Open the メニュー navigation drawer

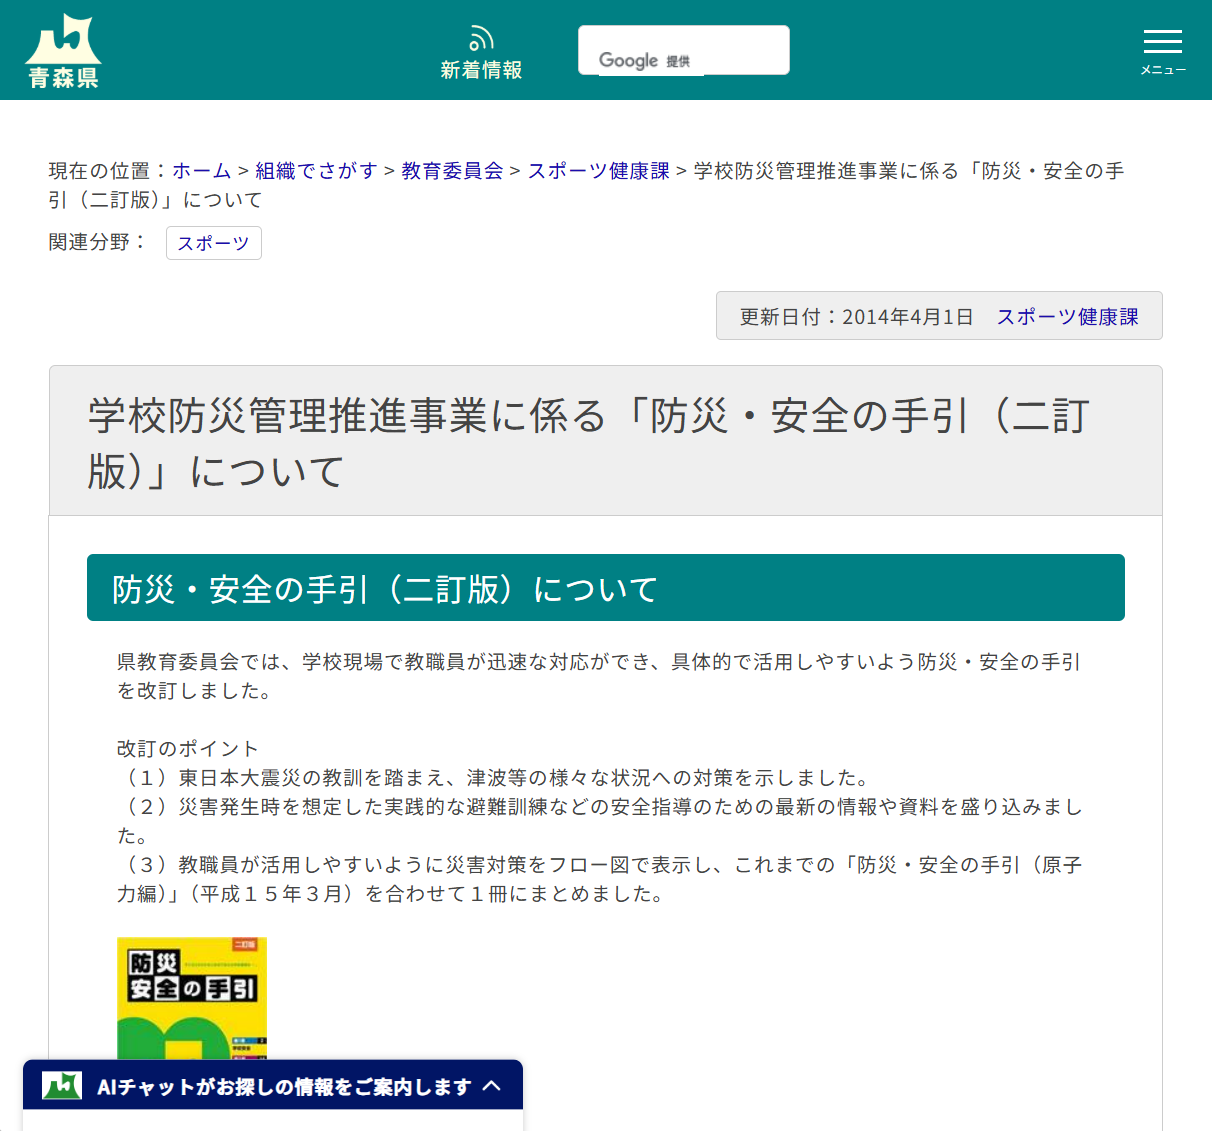pyautogui.click(x=1162, y=50)
